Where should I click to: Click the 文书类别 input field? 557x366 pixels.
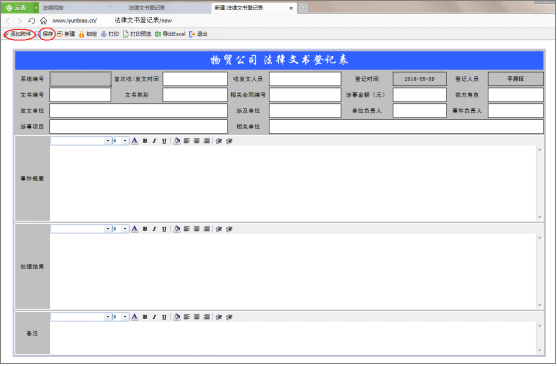pos(195,95)
